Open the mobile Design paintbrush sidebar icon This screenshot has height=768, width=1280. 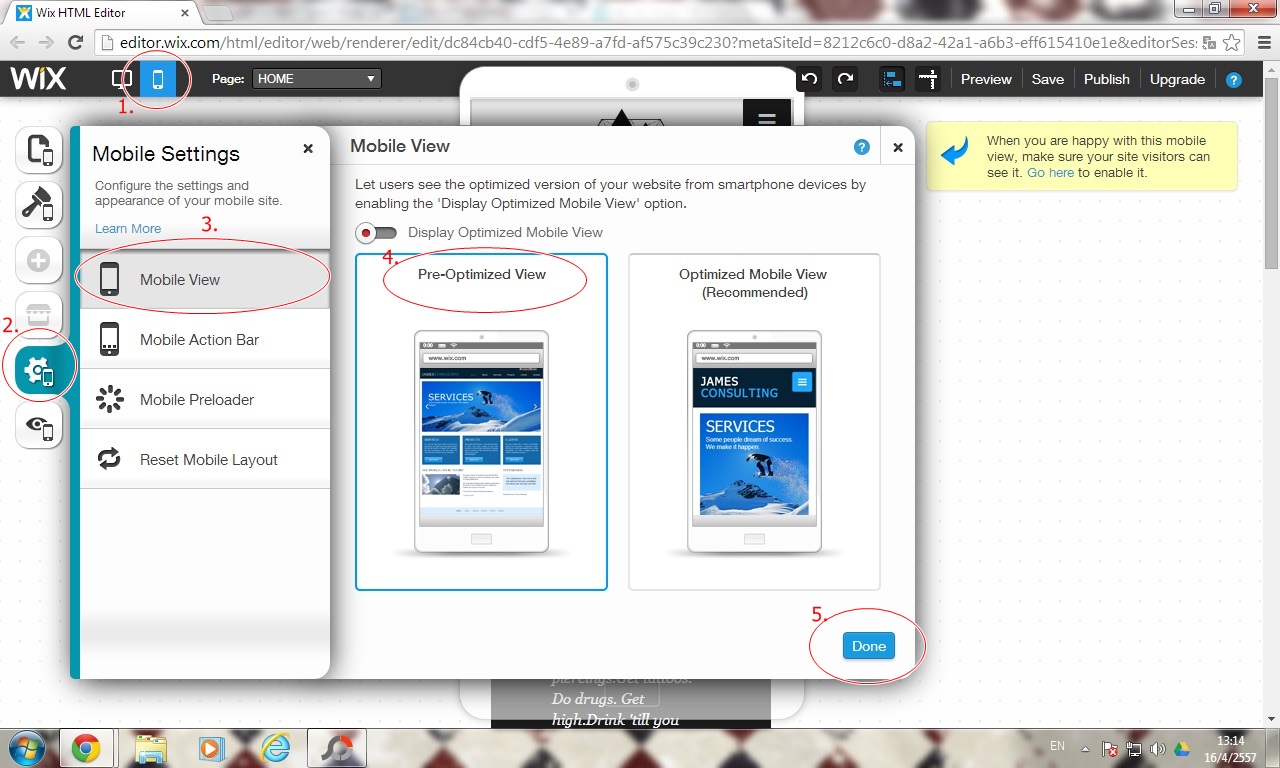tap(39, 205)
